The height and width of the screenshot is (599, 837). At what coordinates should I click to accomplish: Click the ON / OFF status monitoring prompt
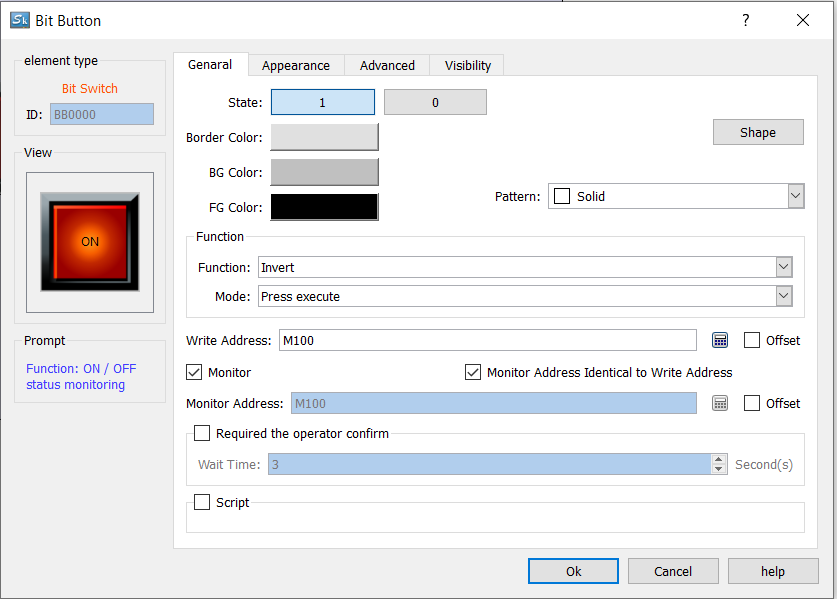tap(81, 376)
